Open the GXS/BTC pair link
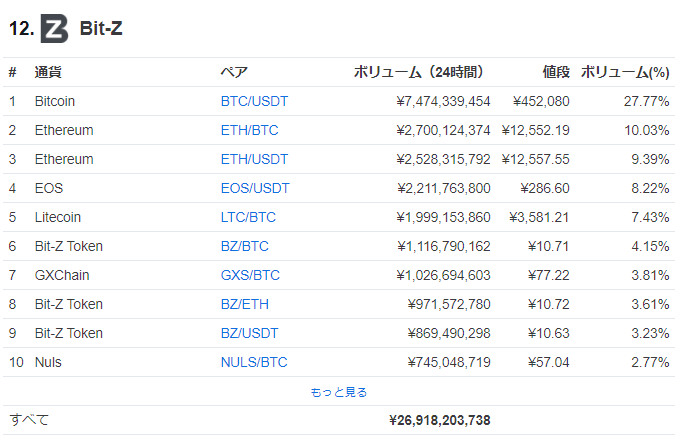 pyautogui.click(x=250, y=275)
